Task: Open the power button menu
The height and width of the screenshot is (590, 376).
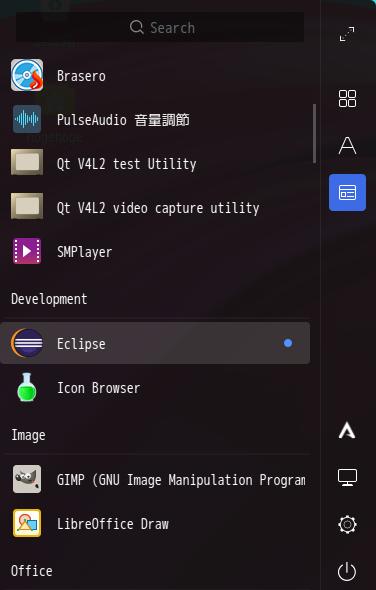Action: click(x=347, y=572)
